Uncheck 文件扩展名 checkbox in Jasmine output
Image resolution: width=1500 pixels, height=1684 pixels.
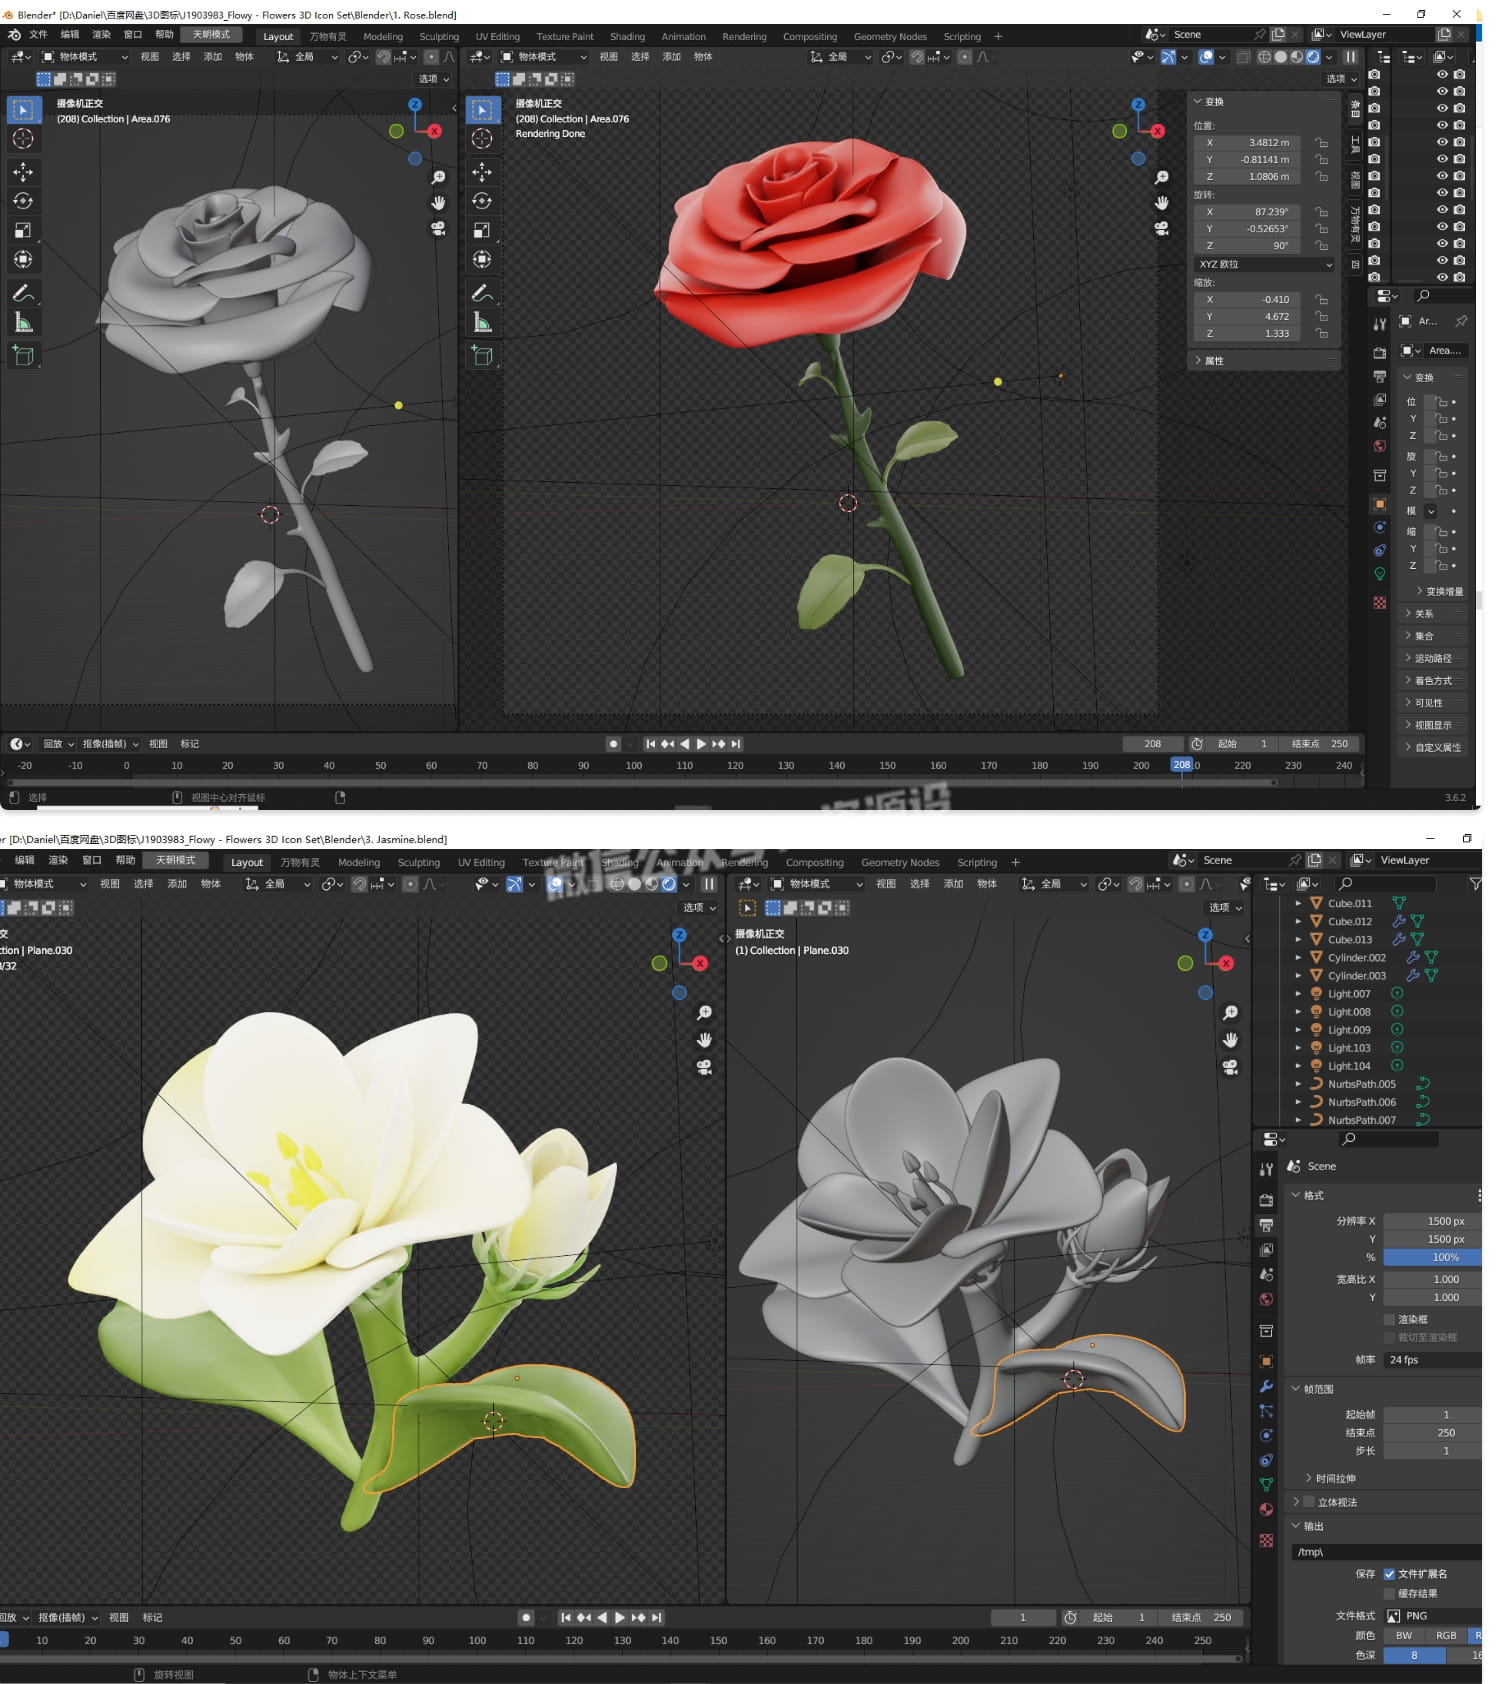pos(1390,1574)
